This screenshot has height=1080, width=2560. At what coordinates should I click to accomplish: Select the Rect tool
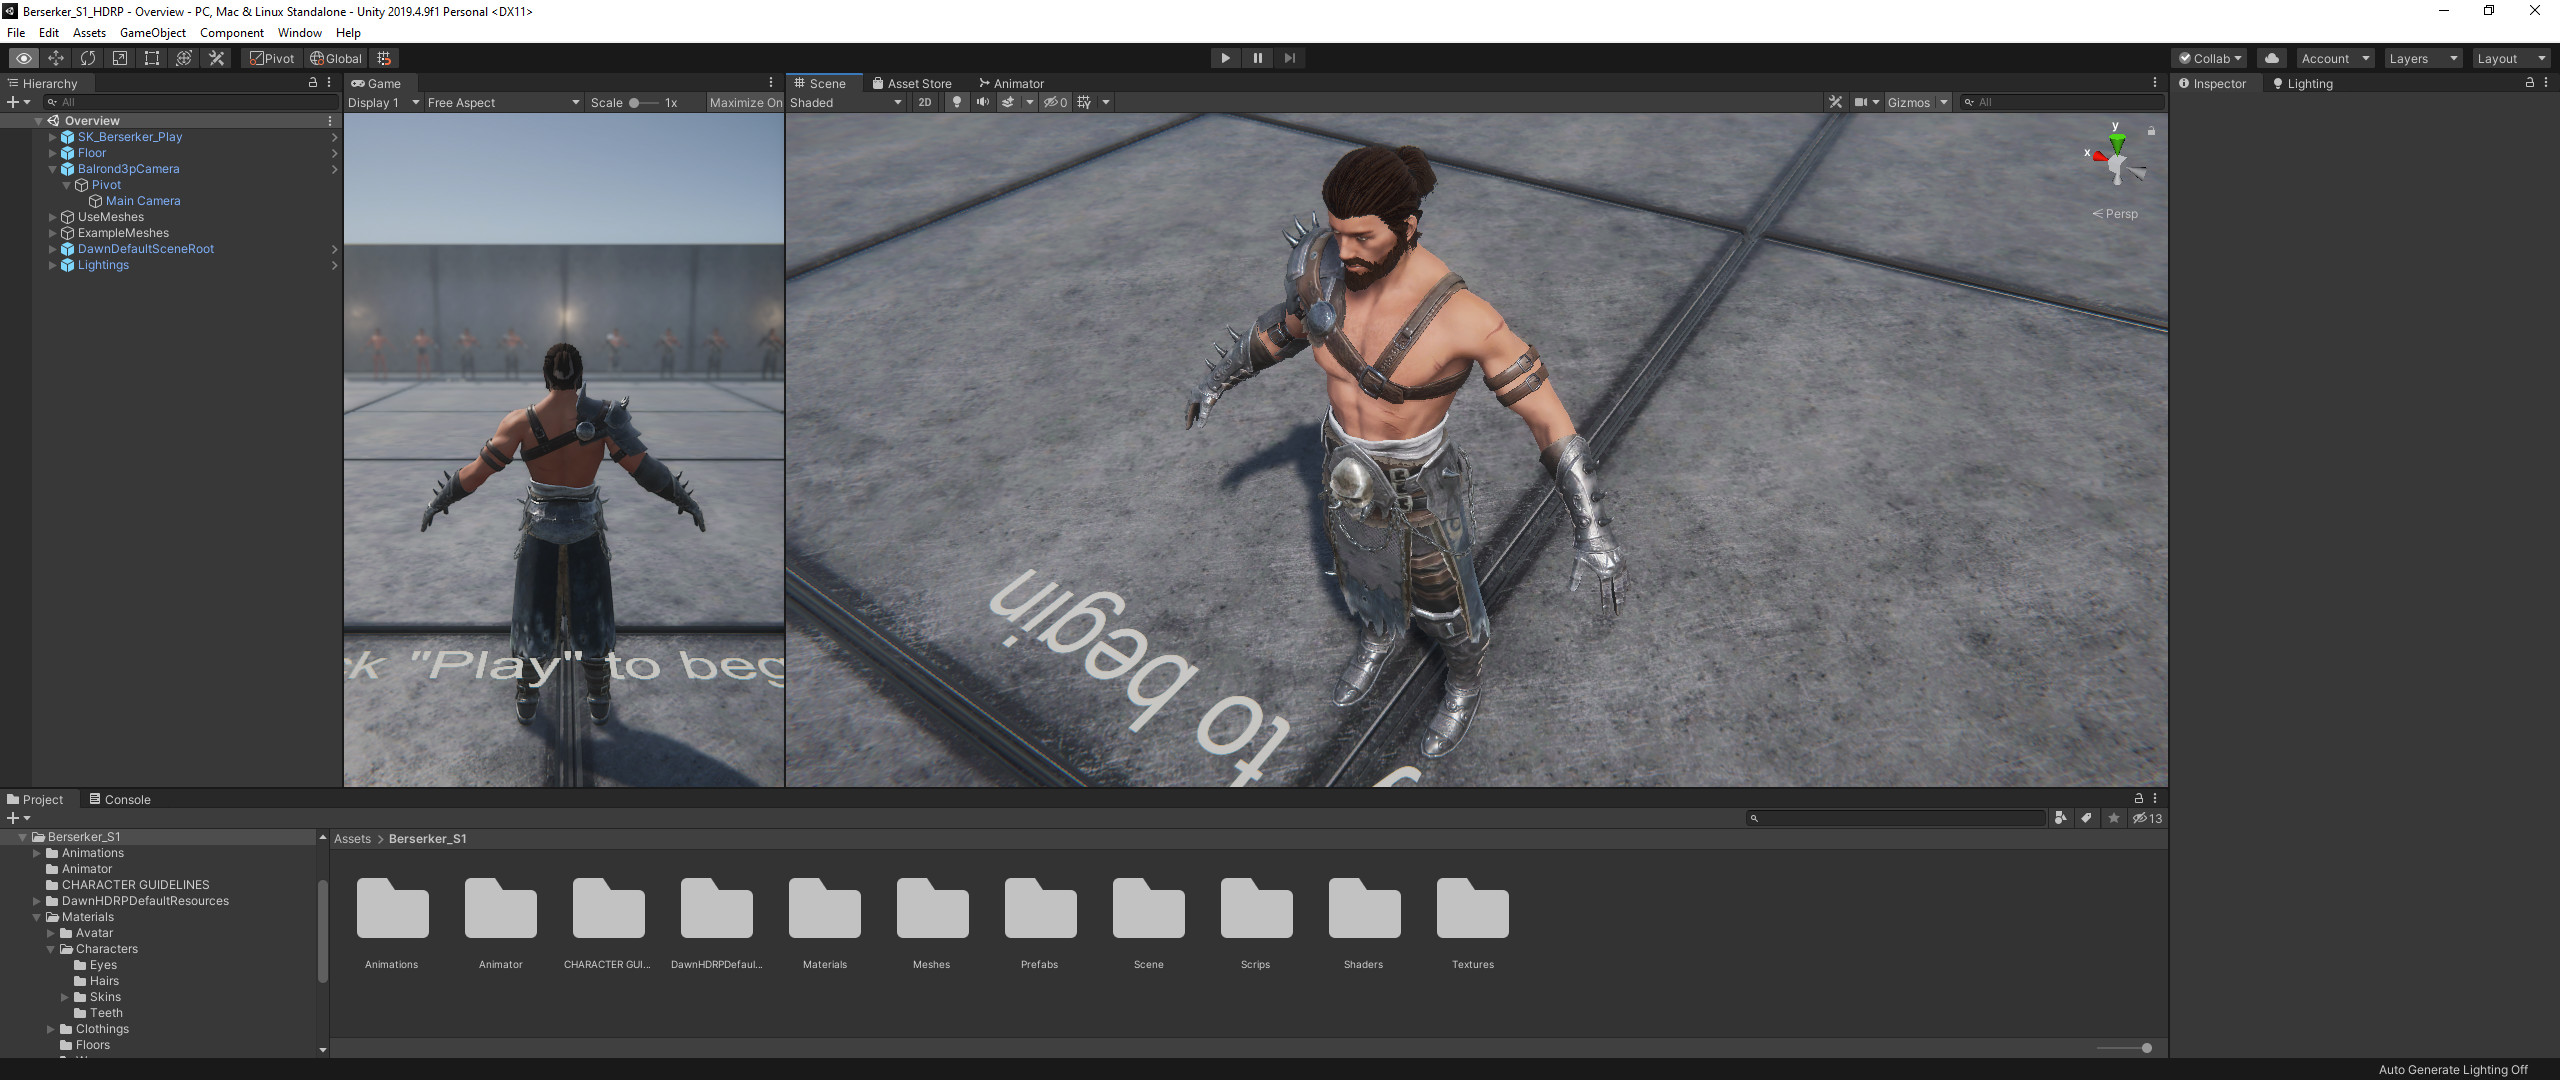[152, 58]
